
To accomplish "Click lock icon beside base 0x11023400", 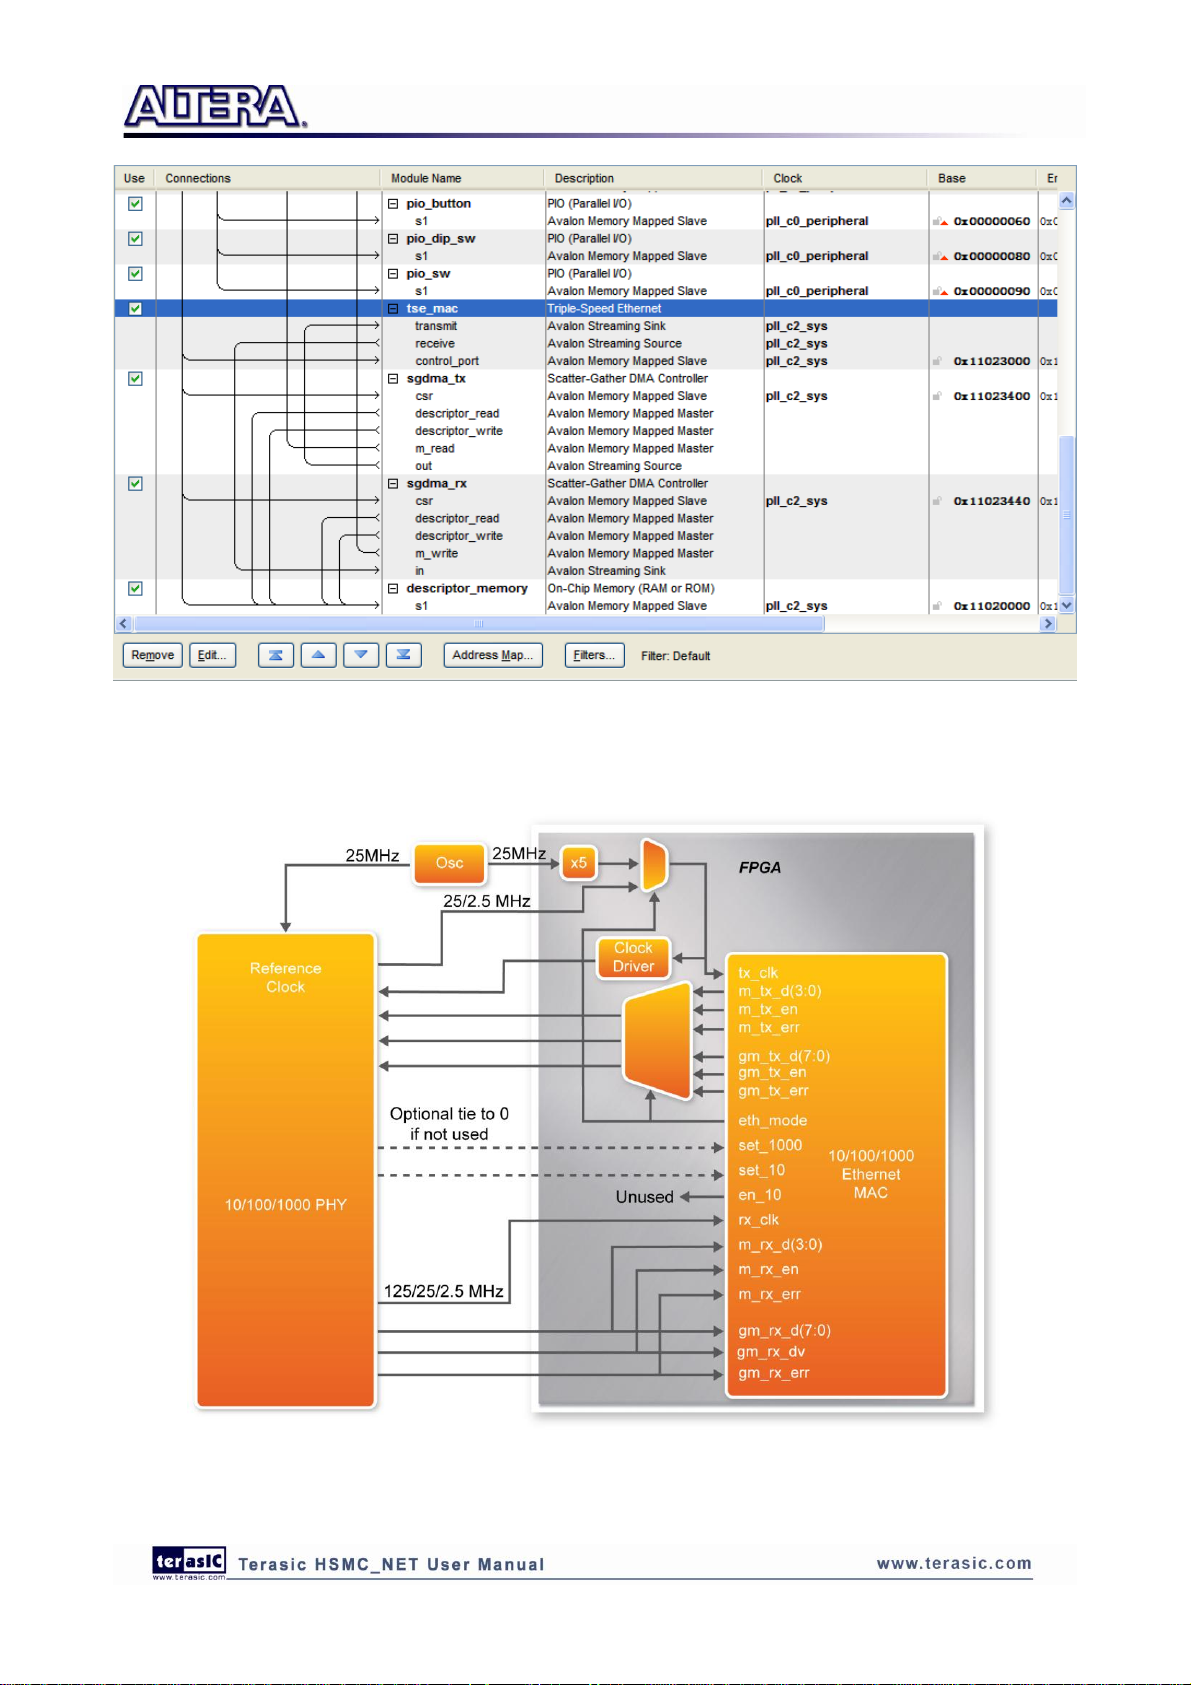I will coord(938,396).
